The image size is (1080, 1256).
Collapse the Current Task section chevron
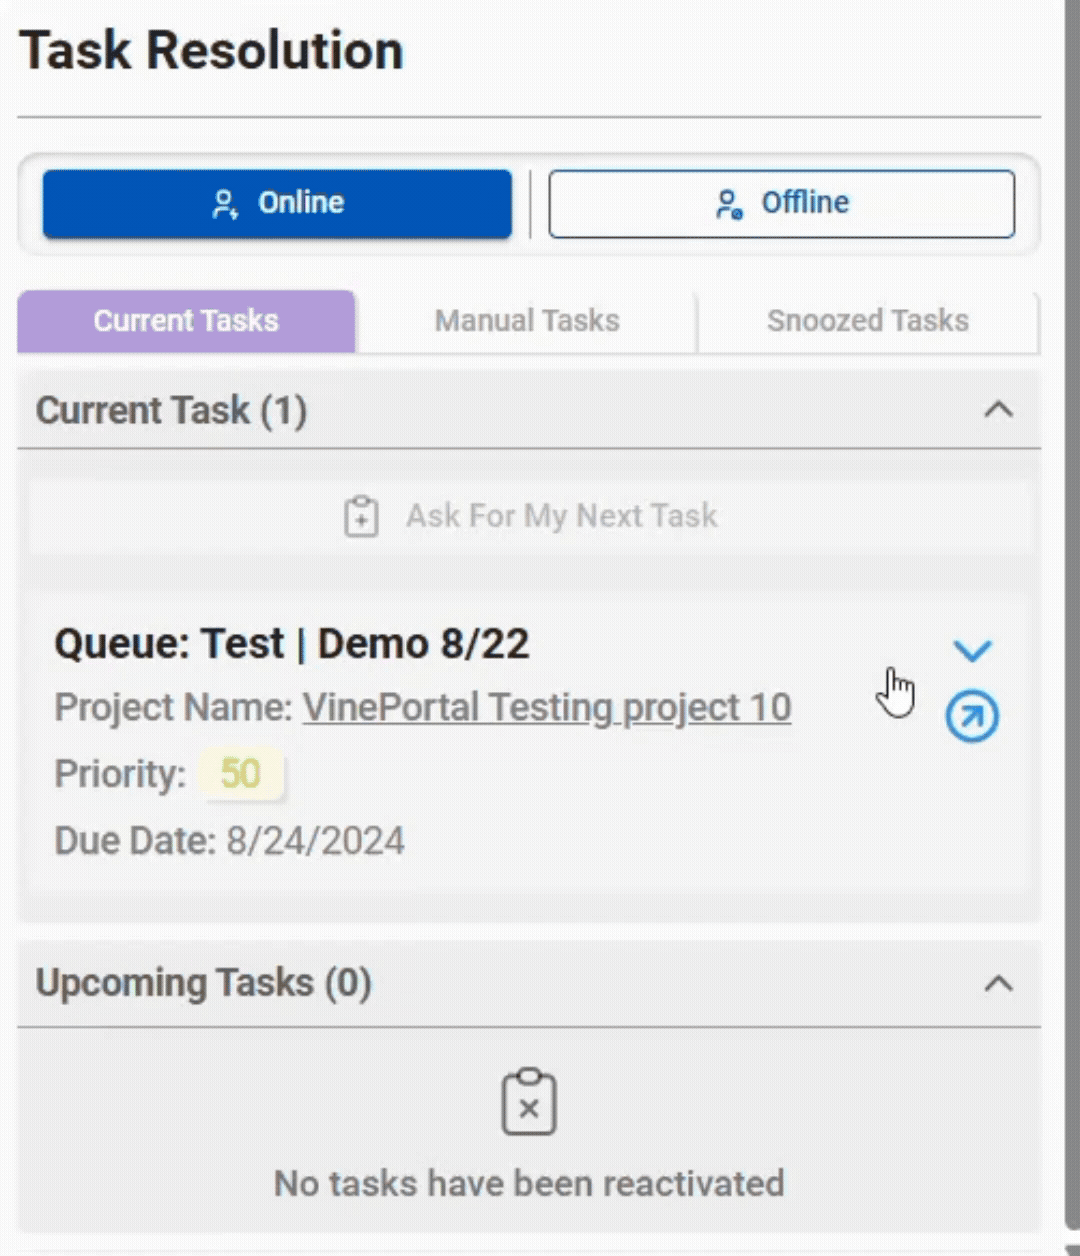coord(998,410)
